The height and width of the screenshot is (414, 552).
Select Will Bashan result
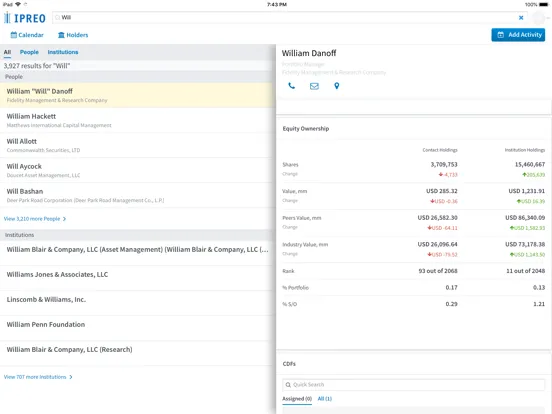pos(137,195)
